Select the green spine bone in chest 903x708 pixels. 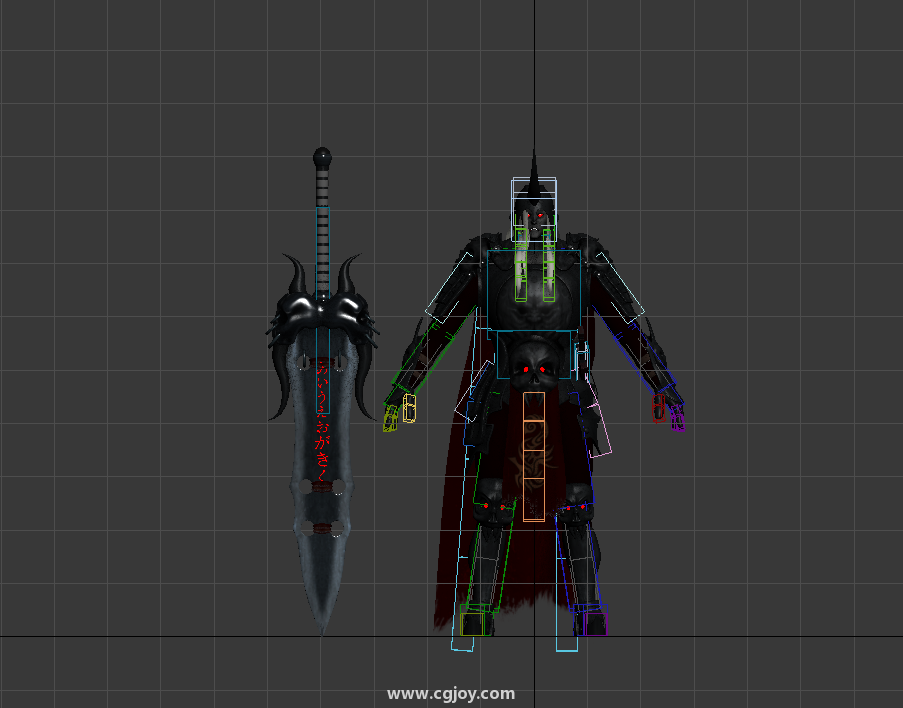521,265
